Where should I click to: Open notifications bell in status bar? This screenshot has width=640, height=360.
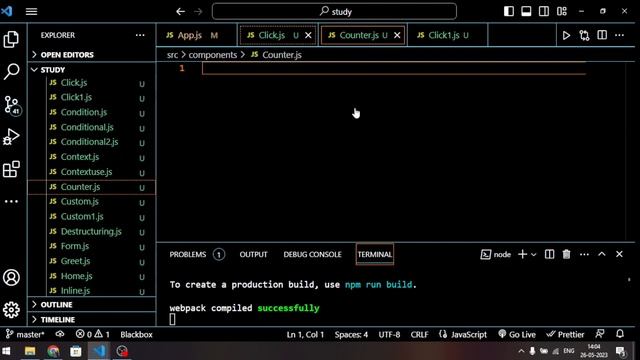620,334
